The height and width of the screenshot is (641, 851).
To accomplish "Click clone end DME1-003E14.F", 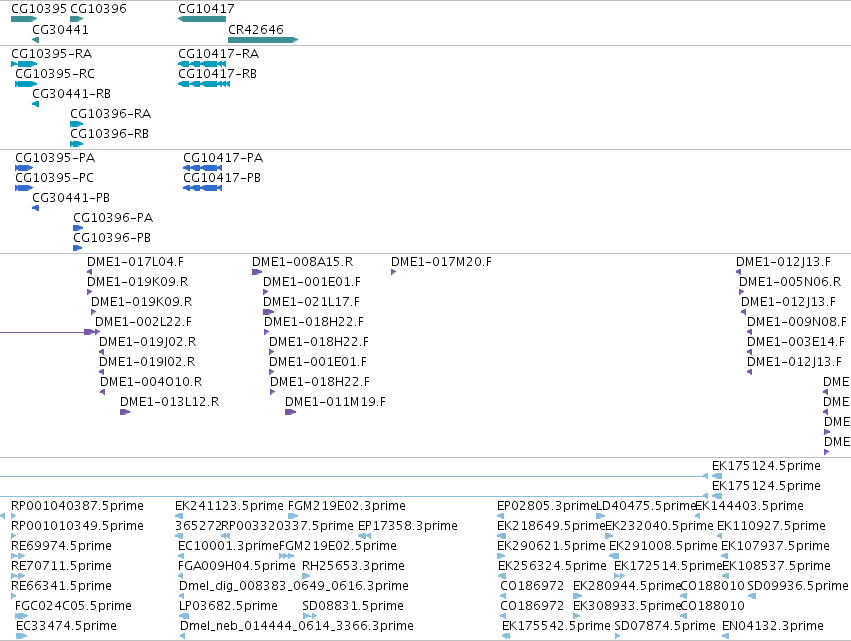I will pos(796,342).
